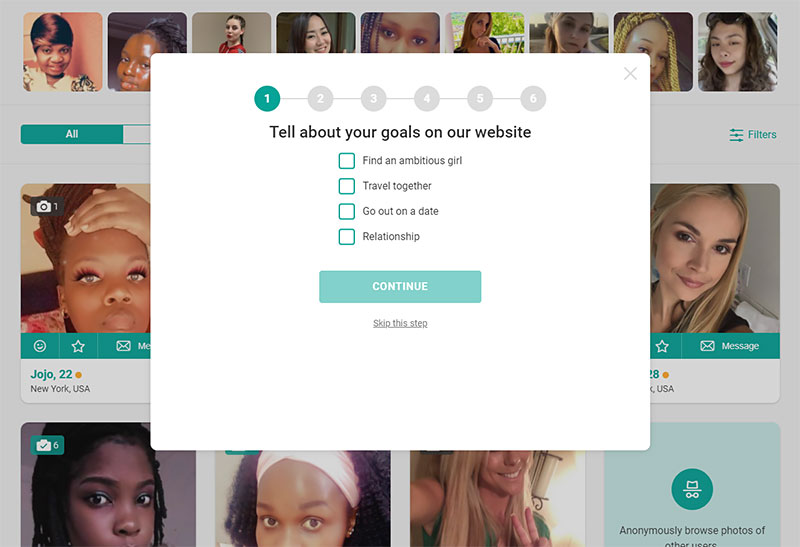Add Jojo to favorites with the star icon
Viewport: 800px width, 547px height.
pos(78,346)
